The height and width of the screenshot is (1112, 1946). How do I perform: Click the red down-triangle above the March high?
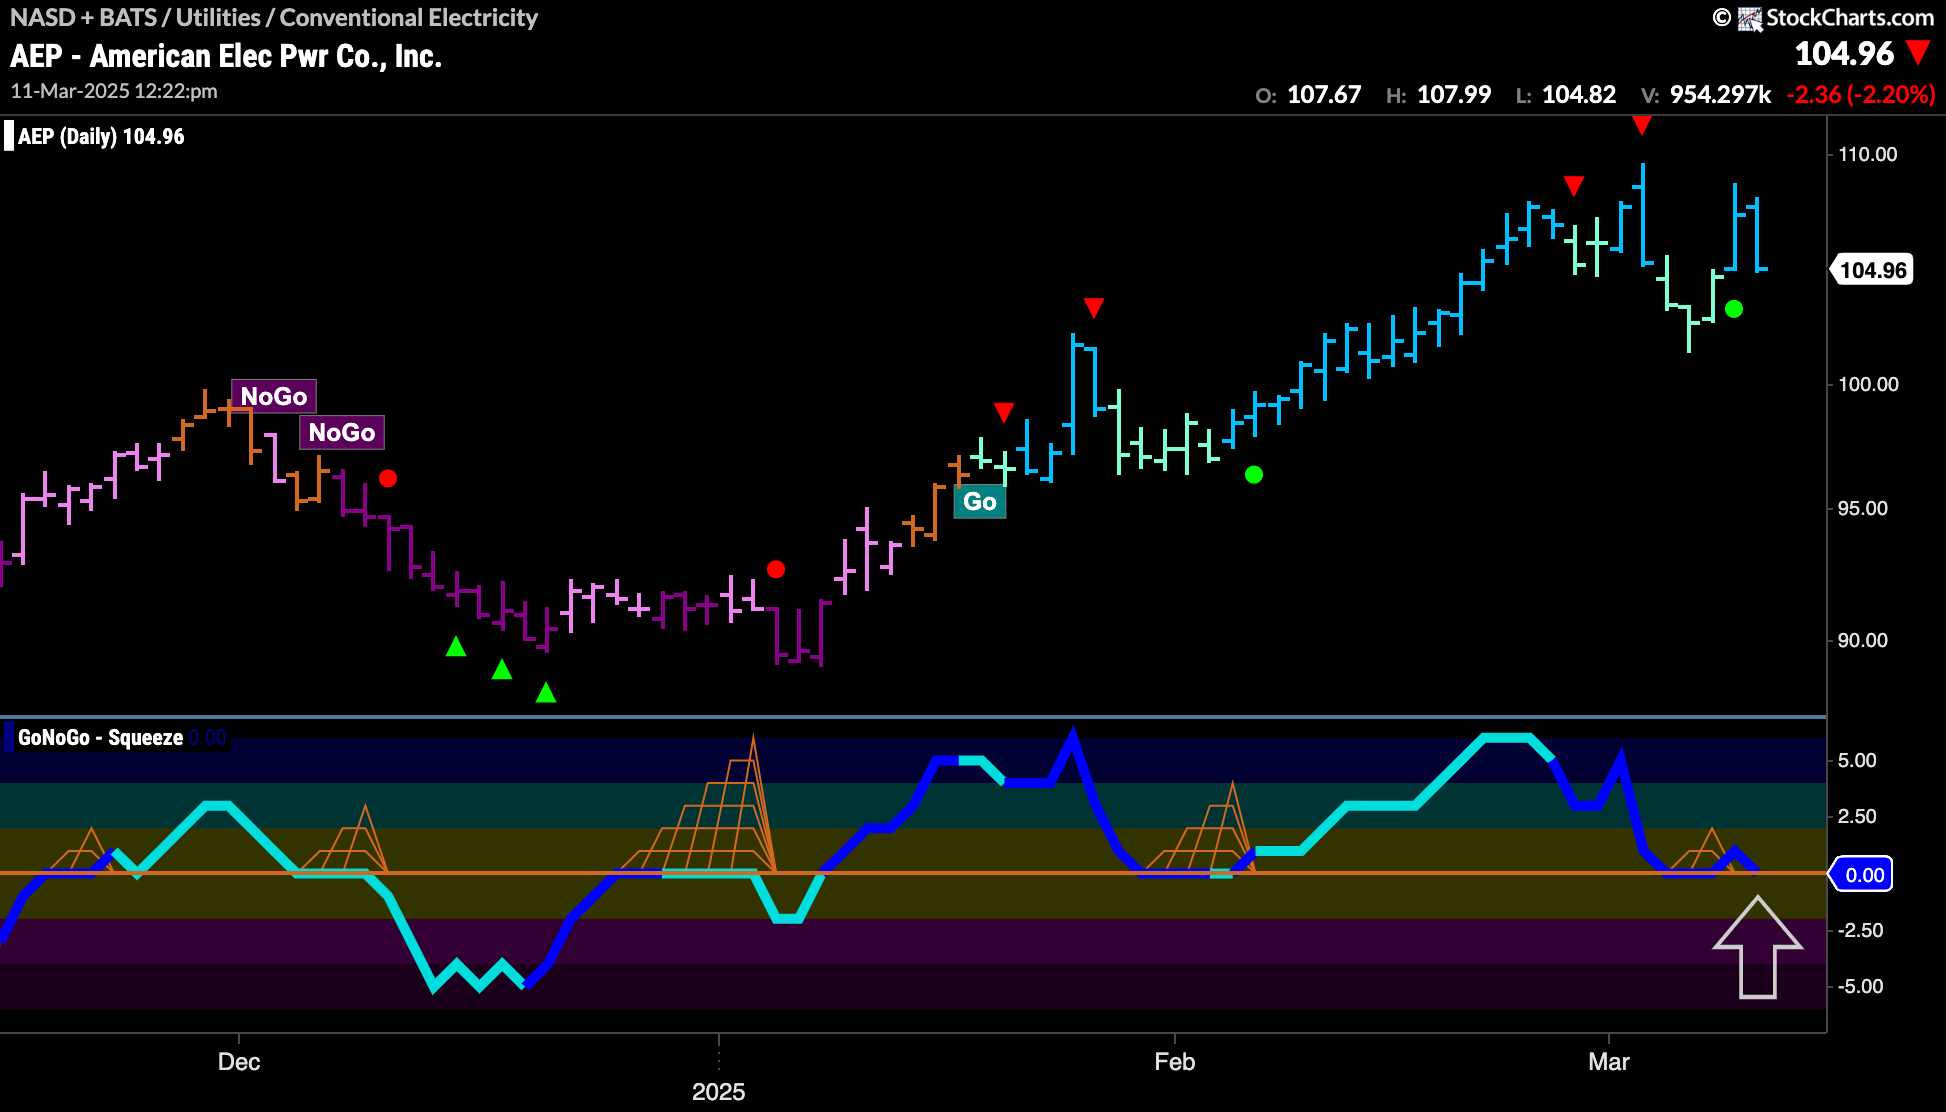click(1642, 125)
